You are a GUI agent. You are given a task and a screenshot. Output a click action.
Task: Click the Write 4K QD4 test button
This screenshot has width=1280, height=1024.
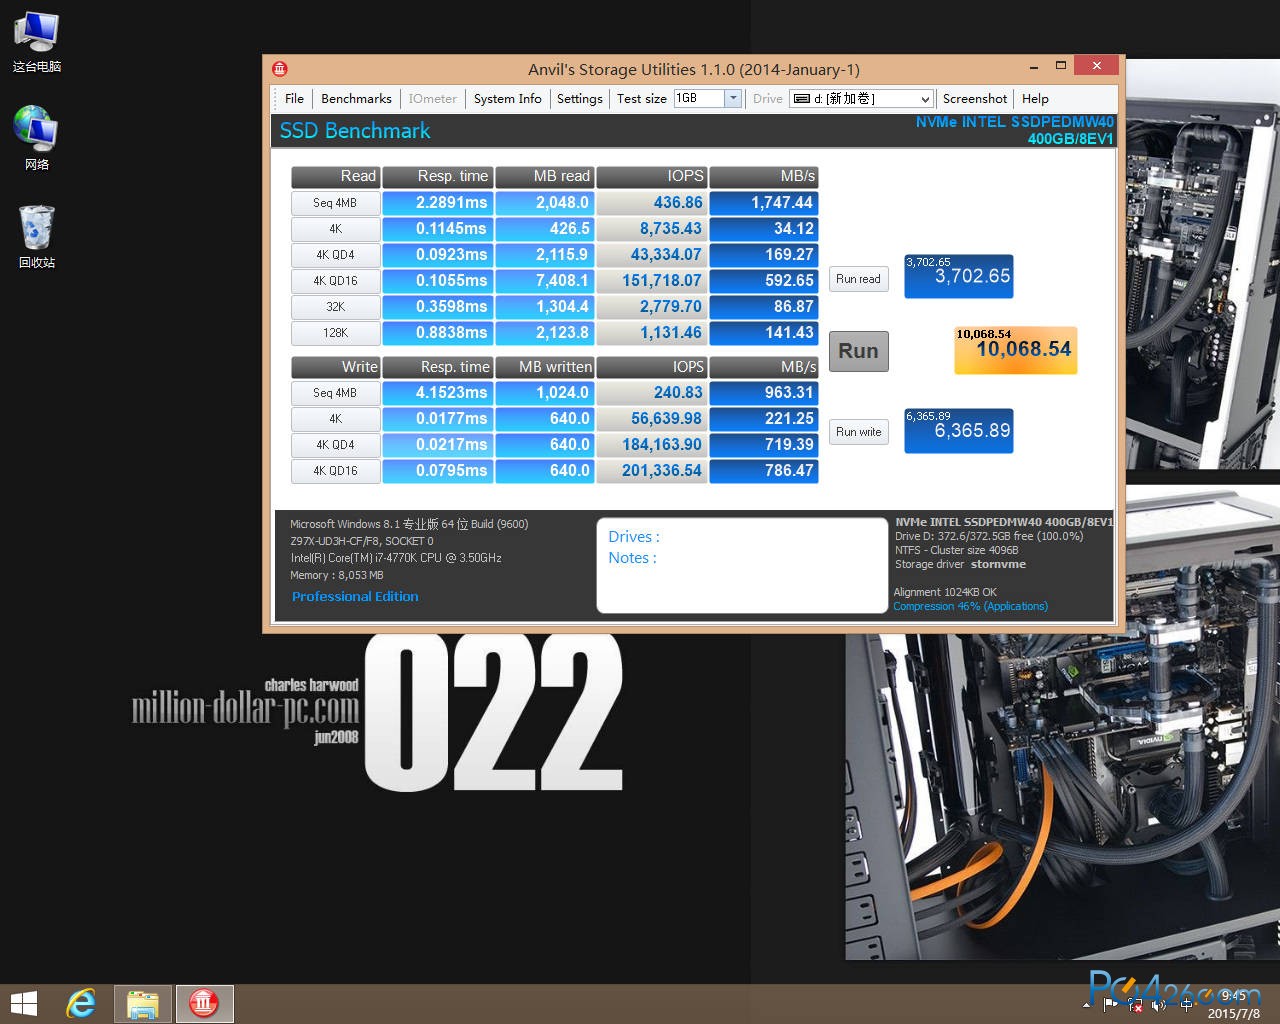point(335,445)
